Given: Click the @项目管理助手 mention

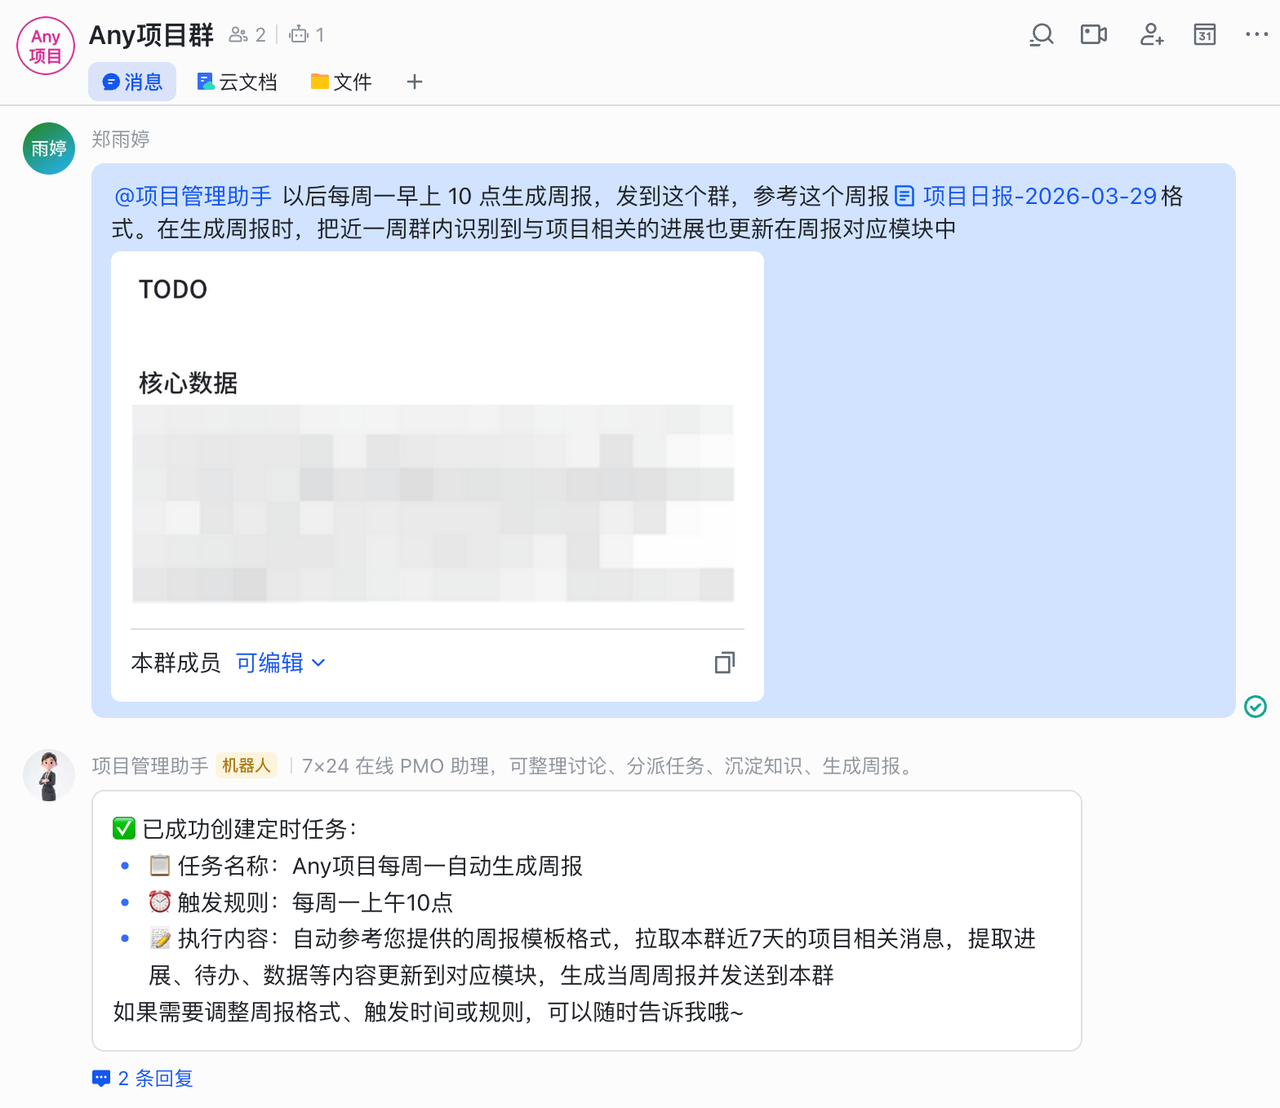Looking at the screenshot, I should (193, 196).
